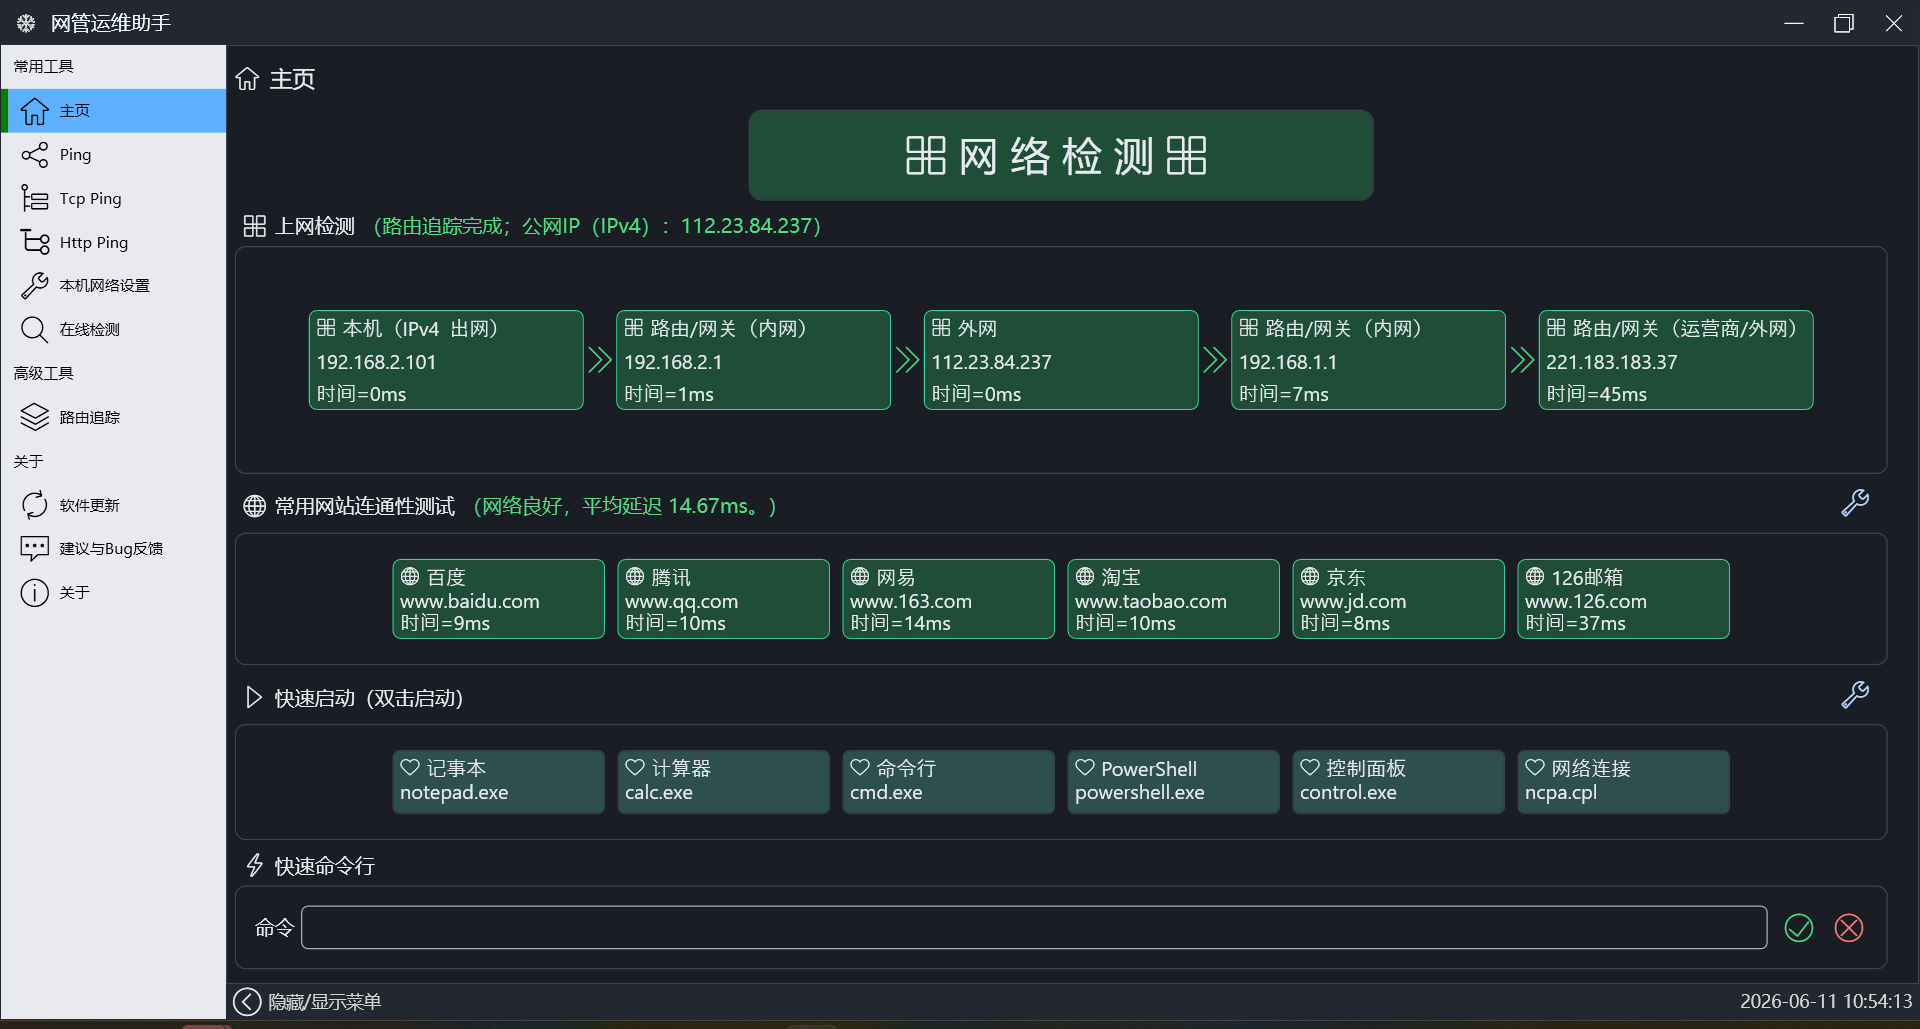Select the 本机 (IPv4 出网) node card

[446, 360]
